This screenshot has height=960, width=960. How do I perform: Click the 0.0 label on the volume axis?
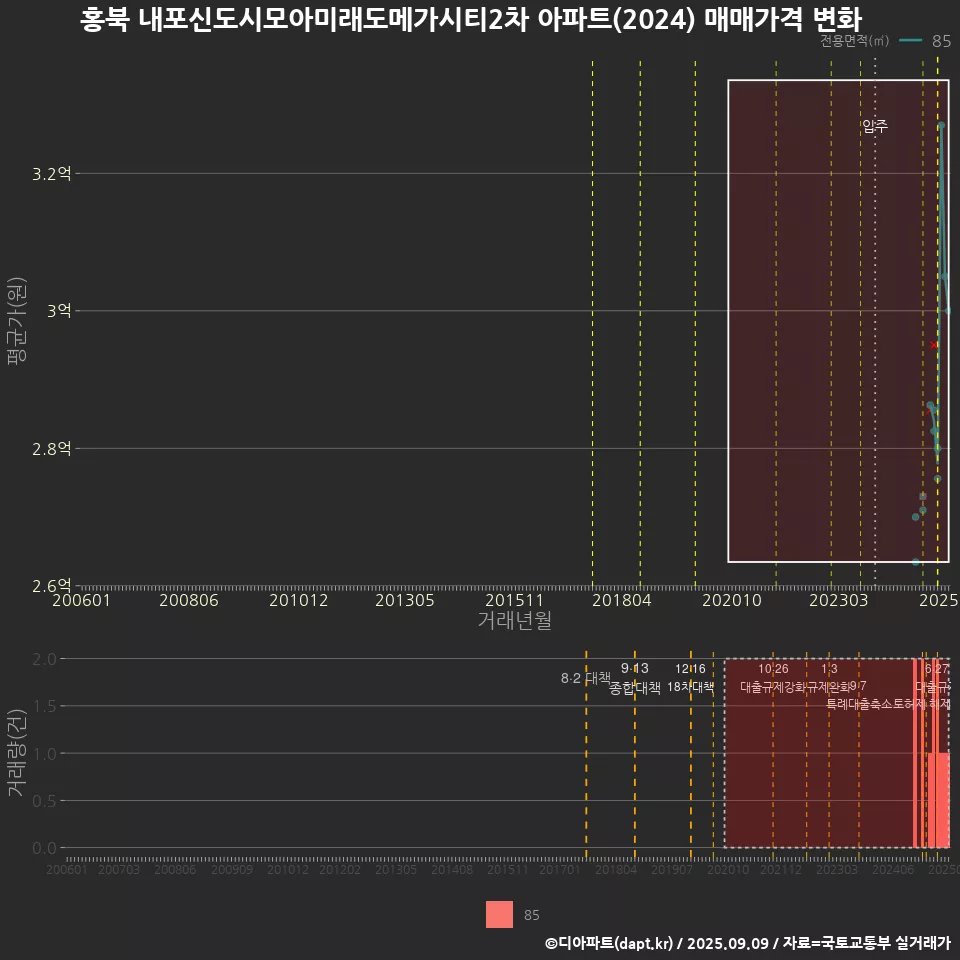coord(44,849)
